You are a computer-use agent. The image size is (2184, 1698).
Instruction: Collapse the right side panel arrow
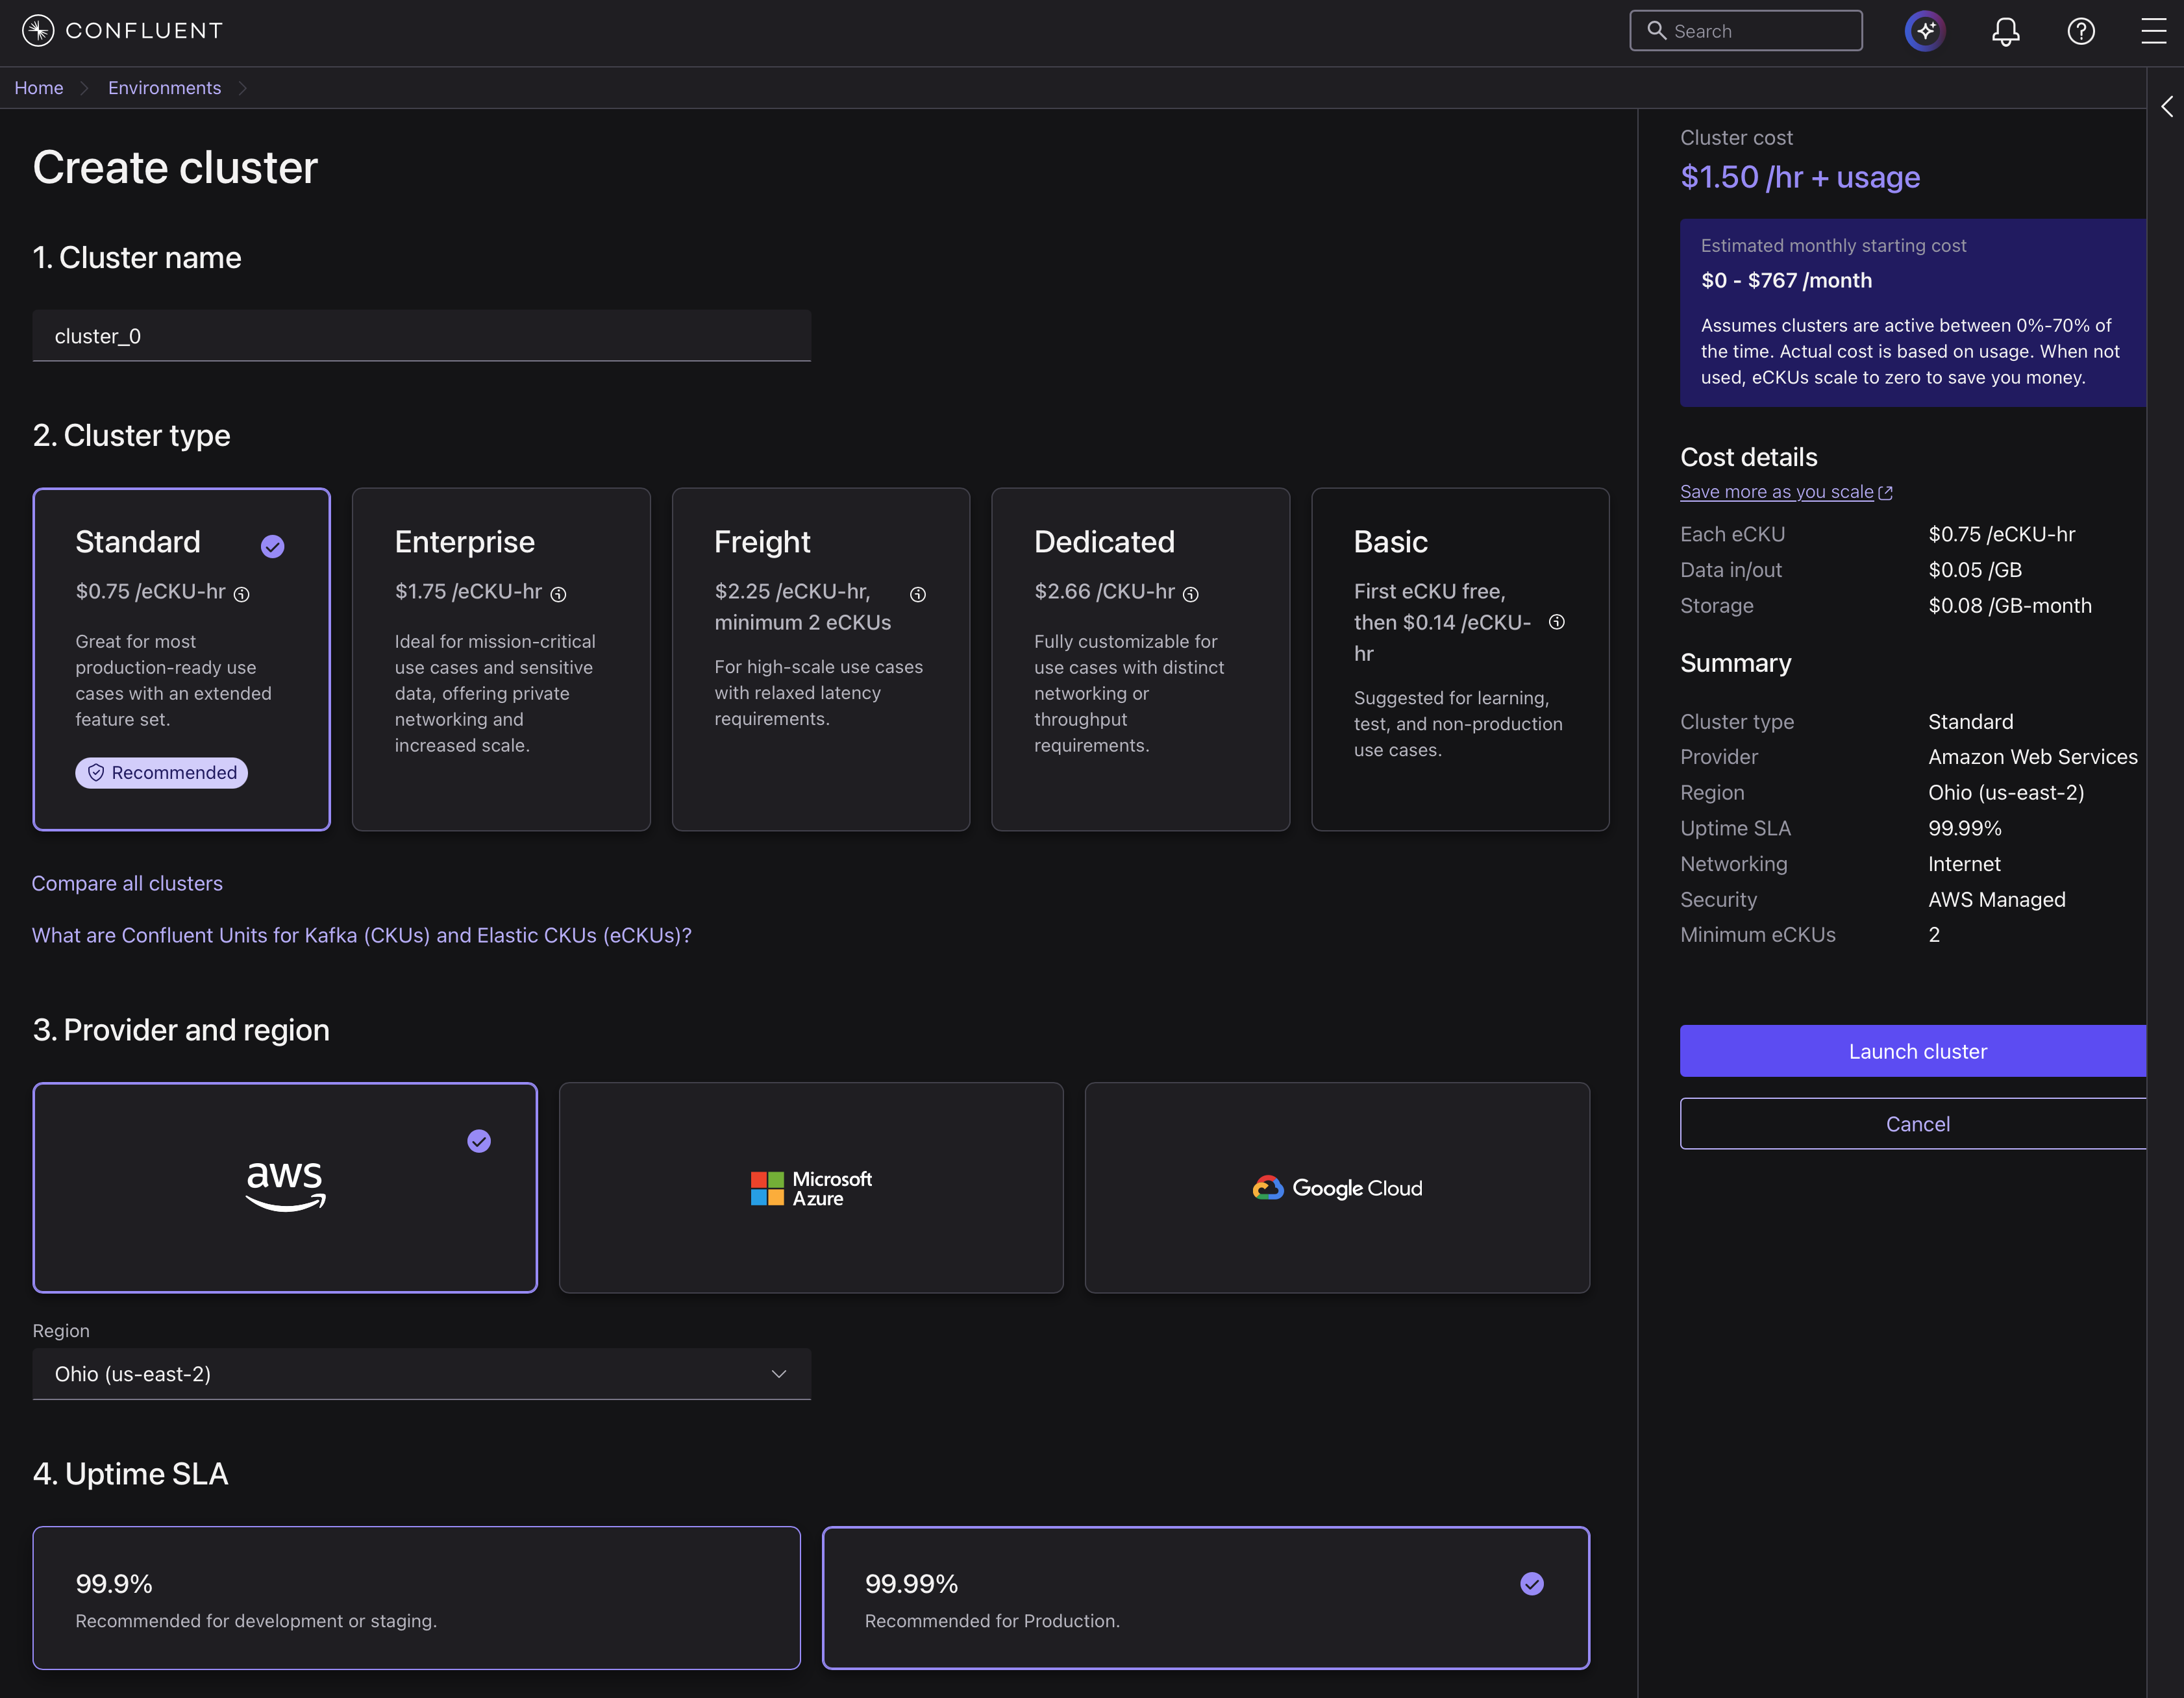[2166, 106]
